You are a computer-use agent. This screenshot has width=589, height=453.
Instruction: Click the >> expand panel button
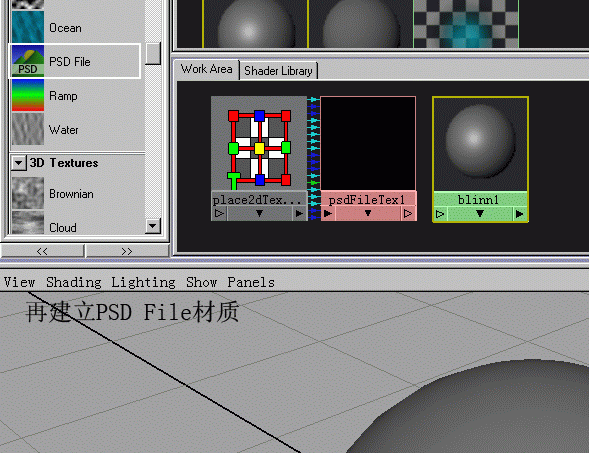pos(127,251)
